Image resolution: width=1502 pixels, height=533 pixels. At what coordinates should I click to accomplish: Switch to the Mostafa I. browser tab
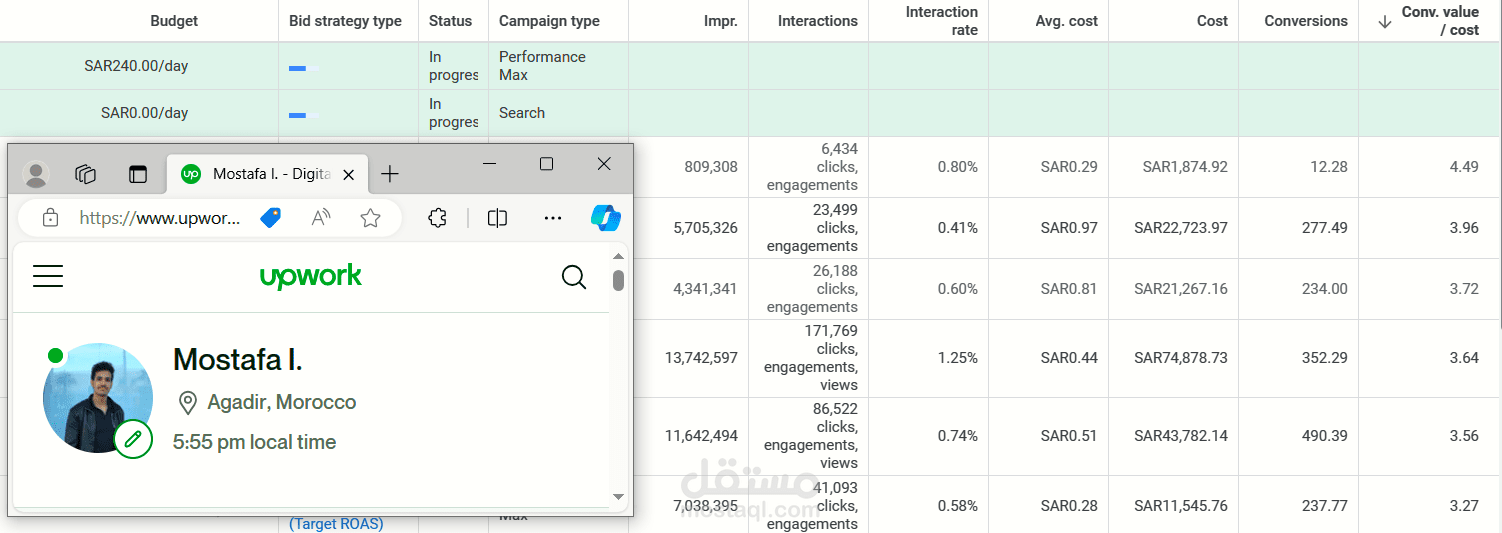pyautogui.click(x=258, y=174)
